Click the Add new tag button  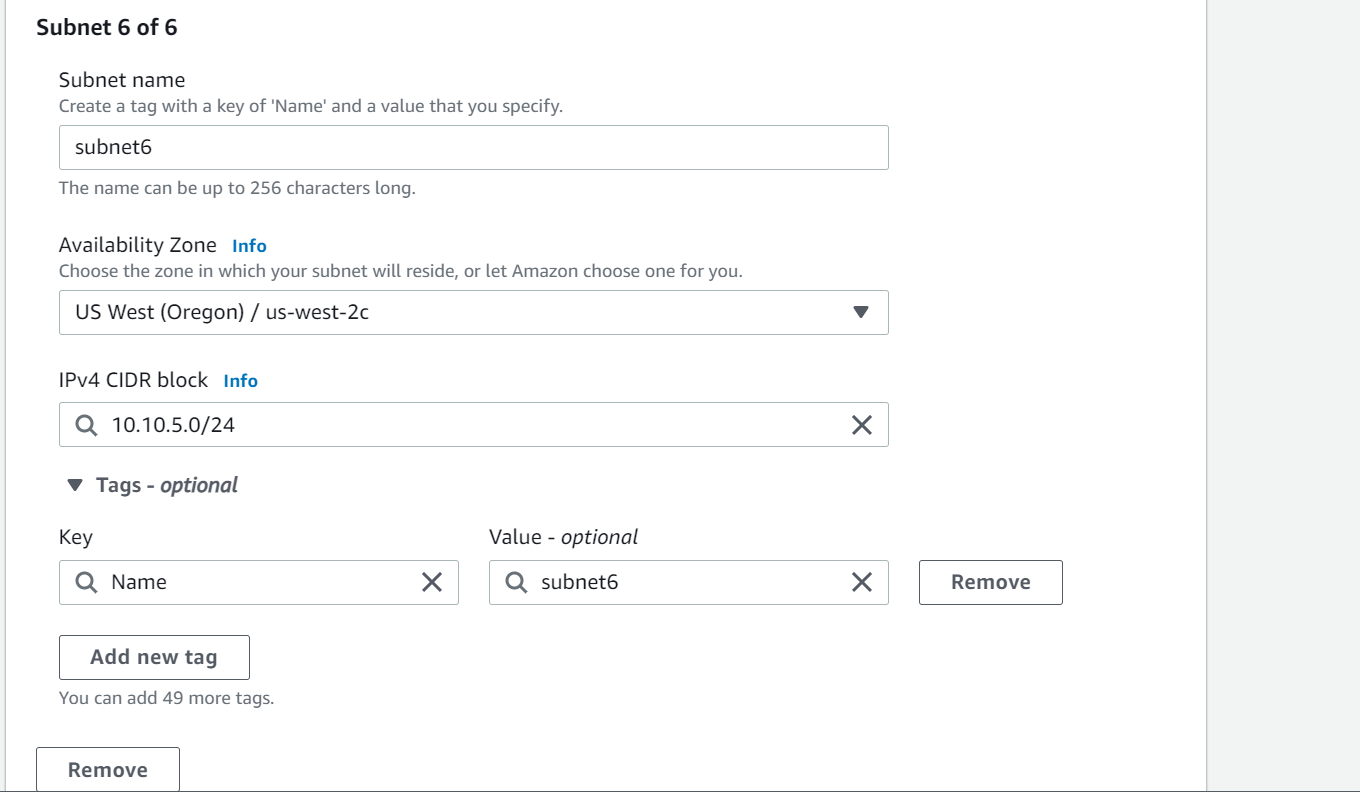[154, 657]
